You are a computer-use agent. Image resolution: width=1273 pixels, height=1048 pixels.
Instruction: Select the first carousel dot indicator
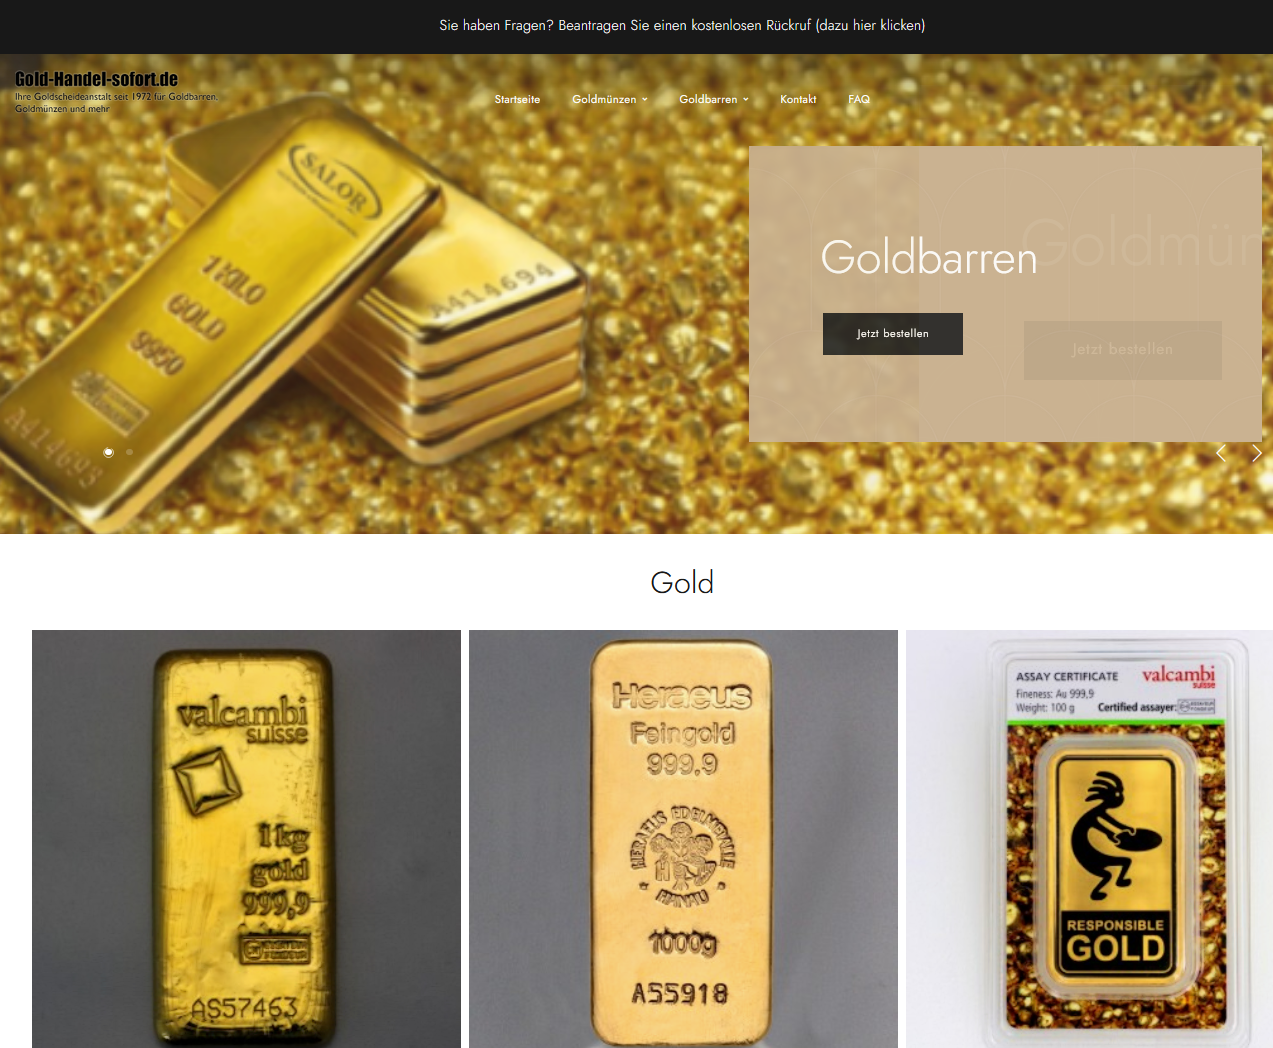(109, 452)
